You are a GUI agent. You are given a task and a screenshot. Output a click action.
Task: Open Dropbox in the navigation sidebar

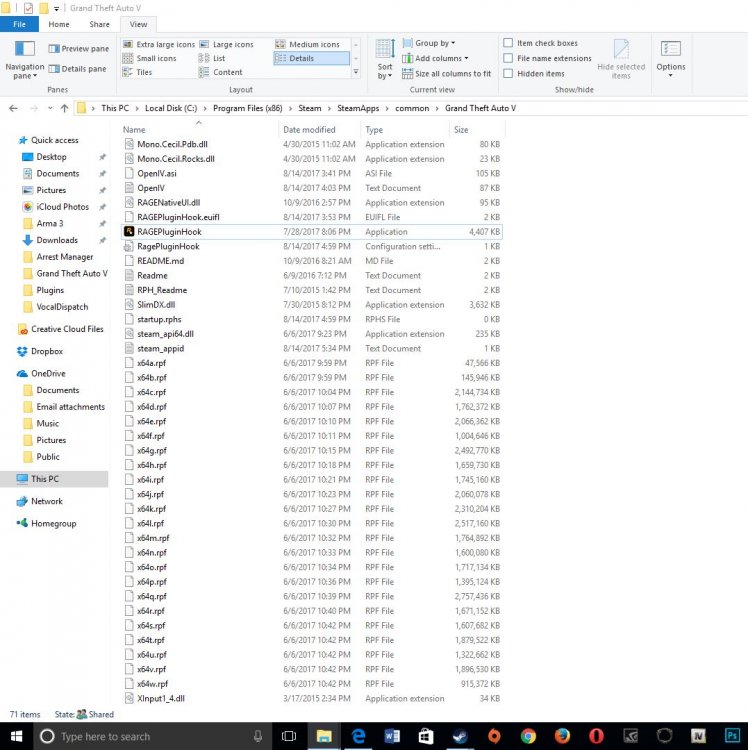[x=46, y=351]
